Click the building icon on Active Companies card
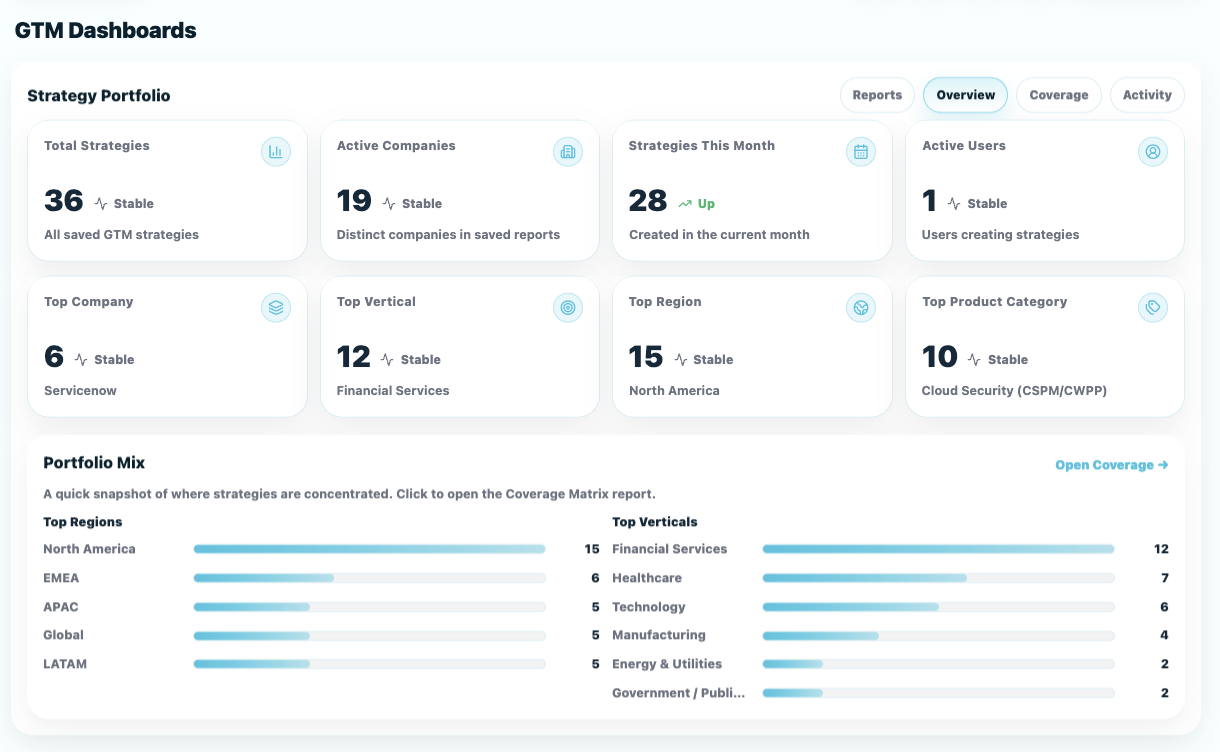Viewport: 1220px width, 752px height. [x=568, y=152]
